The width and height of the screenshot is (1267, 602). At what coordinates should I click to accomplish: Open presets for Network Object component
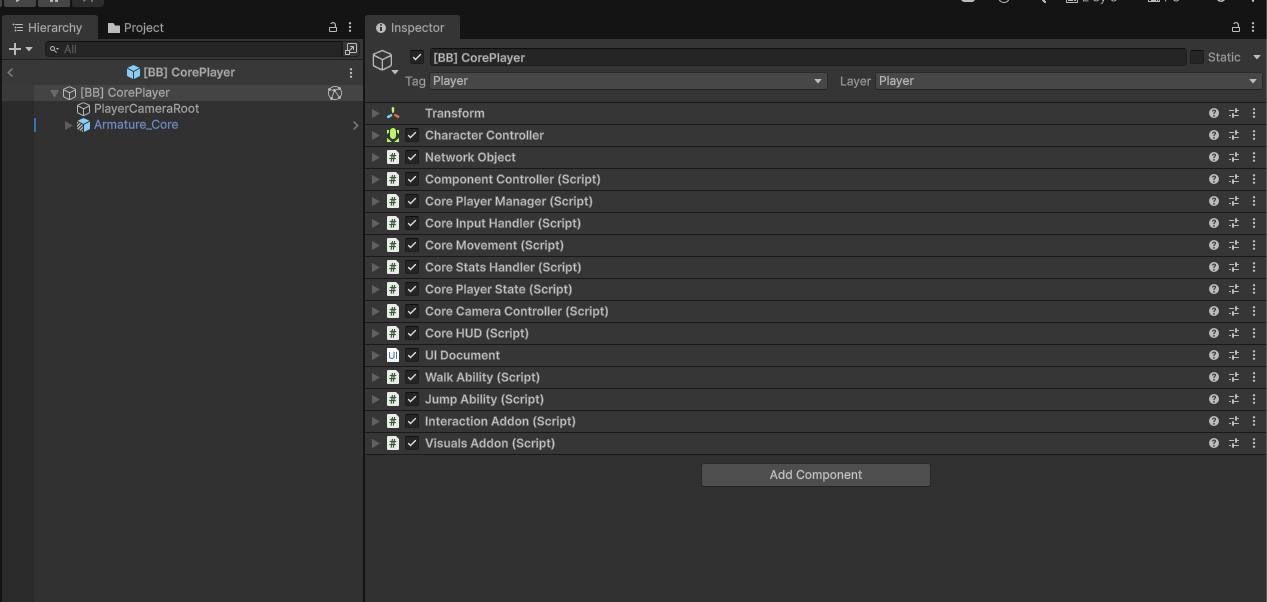pyautogui.click(x=1233, y=157)
